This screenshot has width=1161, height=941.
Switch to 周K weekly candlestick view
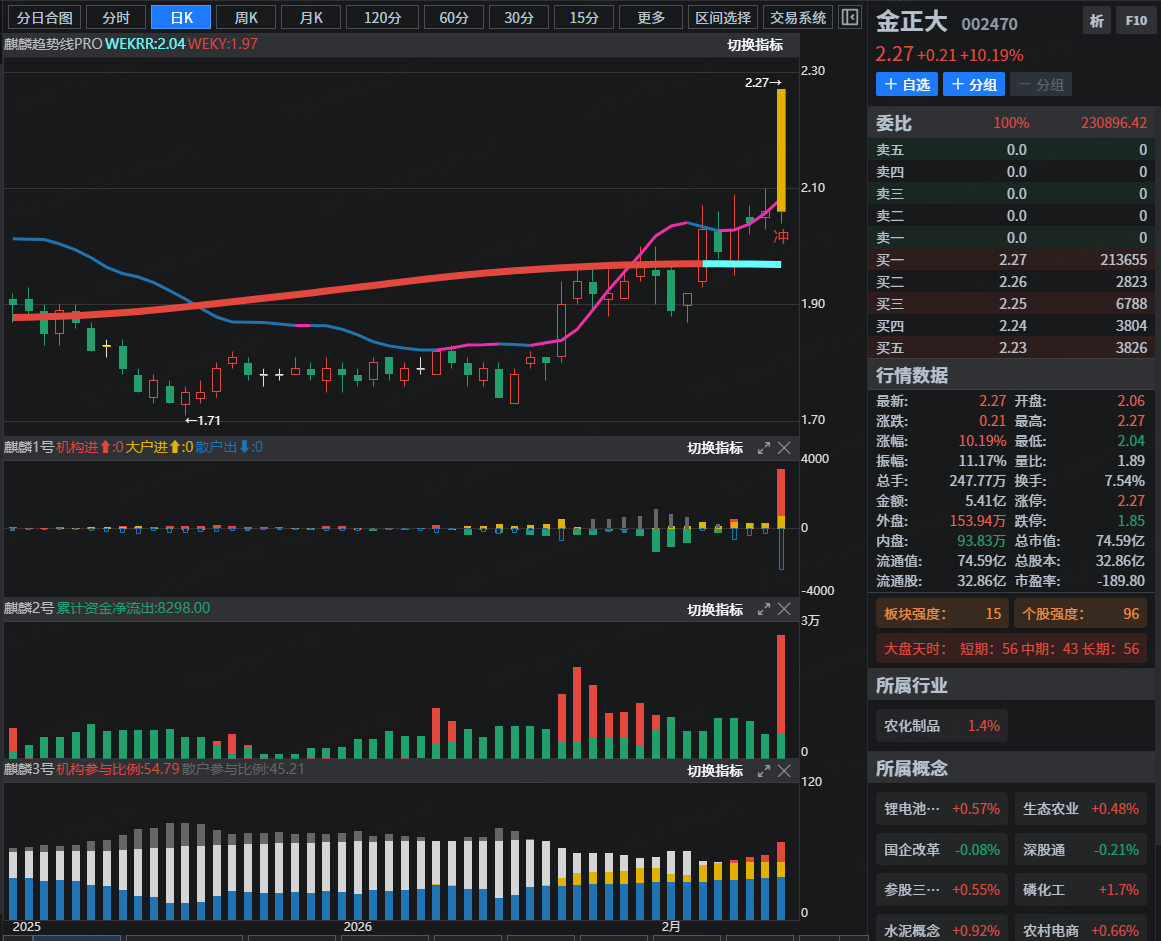(245, 18)
